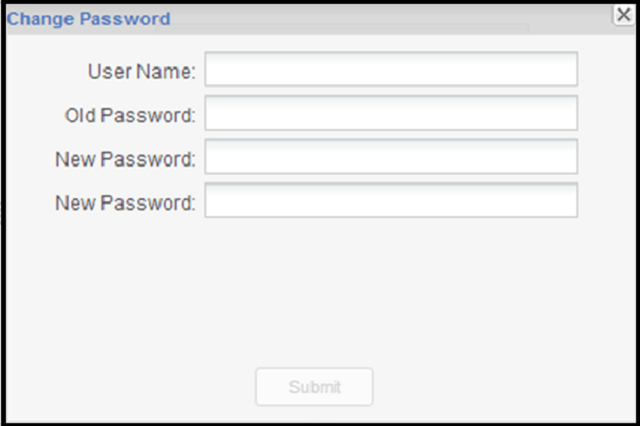Click the upper New Password label
This screenshot has height=426, width=640.
pos(125,158)
